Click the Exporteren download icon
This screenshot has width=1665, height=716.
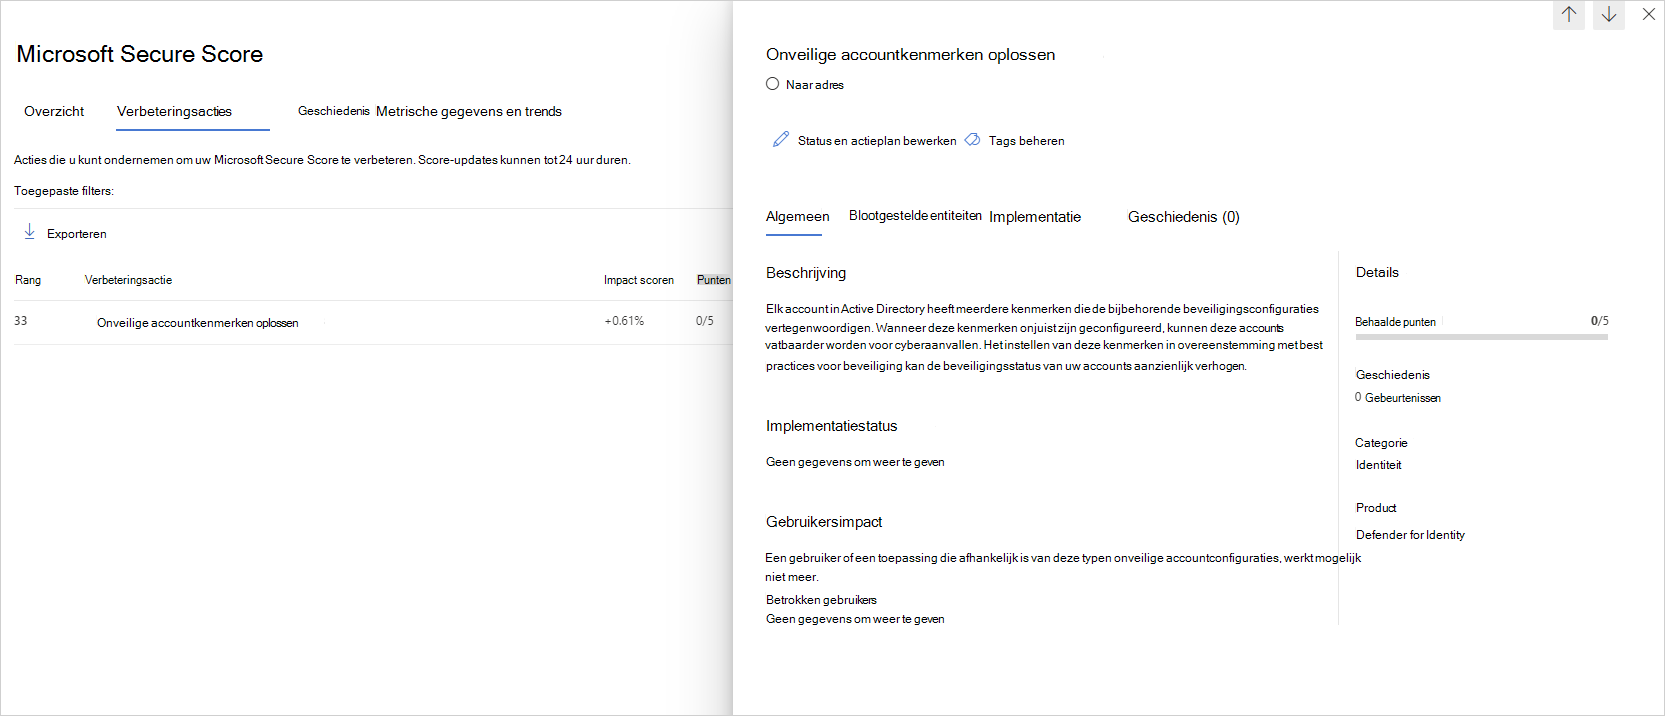pyautogui.click(x=30, y=232)
